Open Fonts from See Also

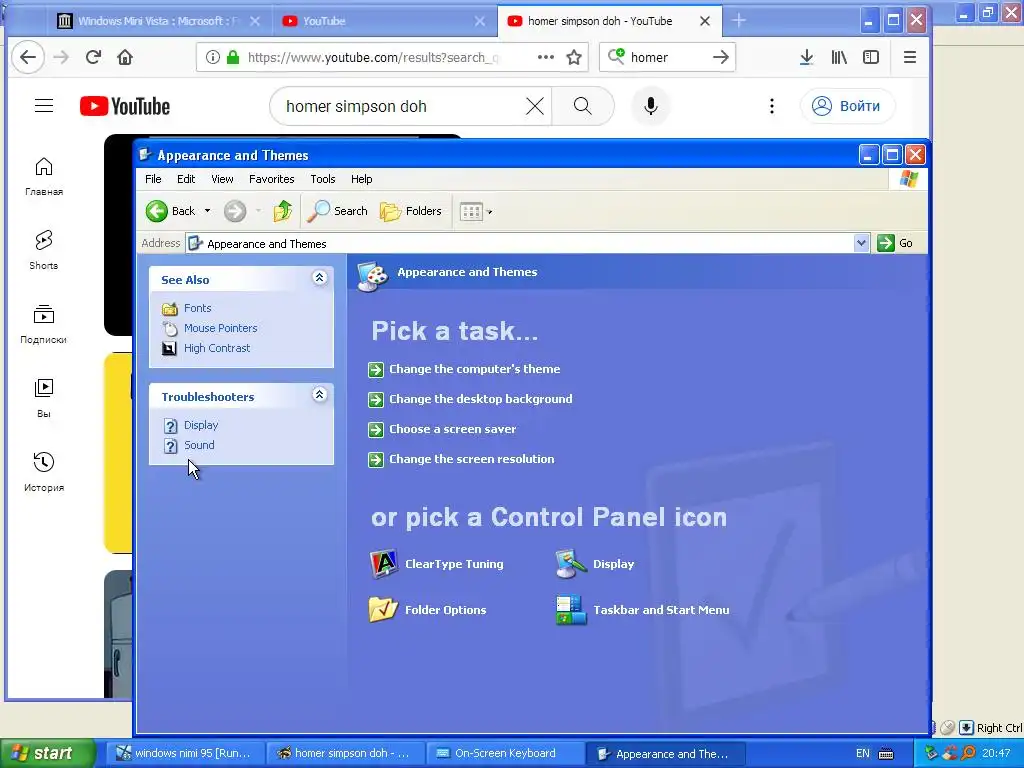(197, 308)
